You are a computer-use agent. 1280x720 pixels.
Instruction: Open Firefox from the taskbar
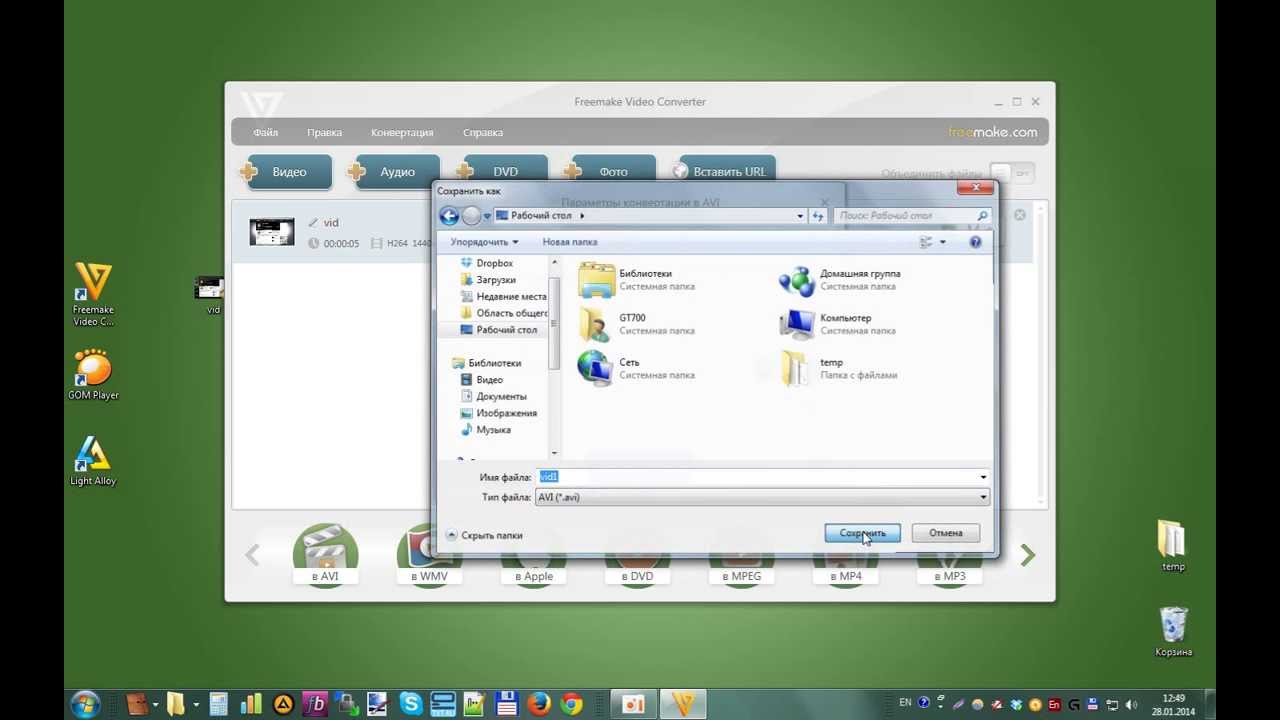[538, 704]
